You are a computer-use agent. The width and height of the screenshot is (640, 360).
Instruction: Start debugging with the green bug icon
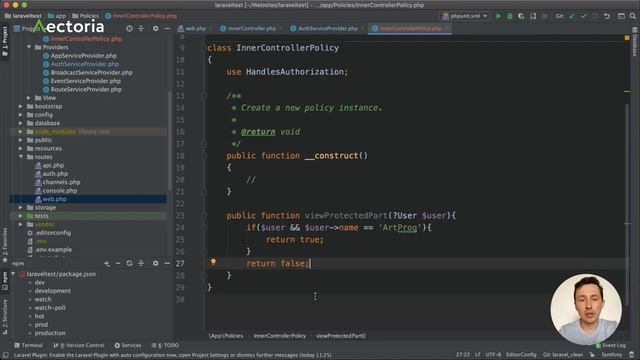509,16
